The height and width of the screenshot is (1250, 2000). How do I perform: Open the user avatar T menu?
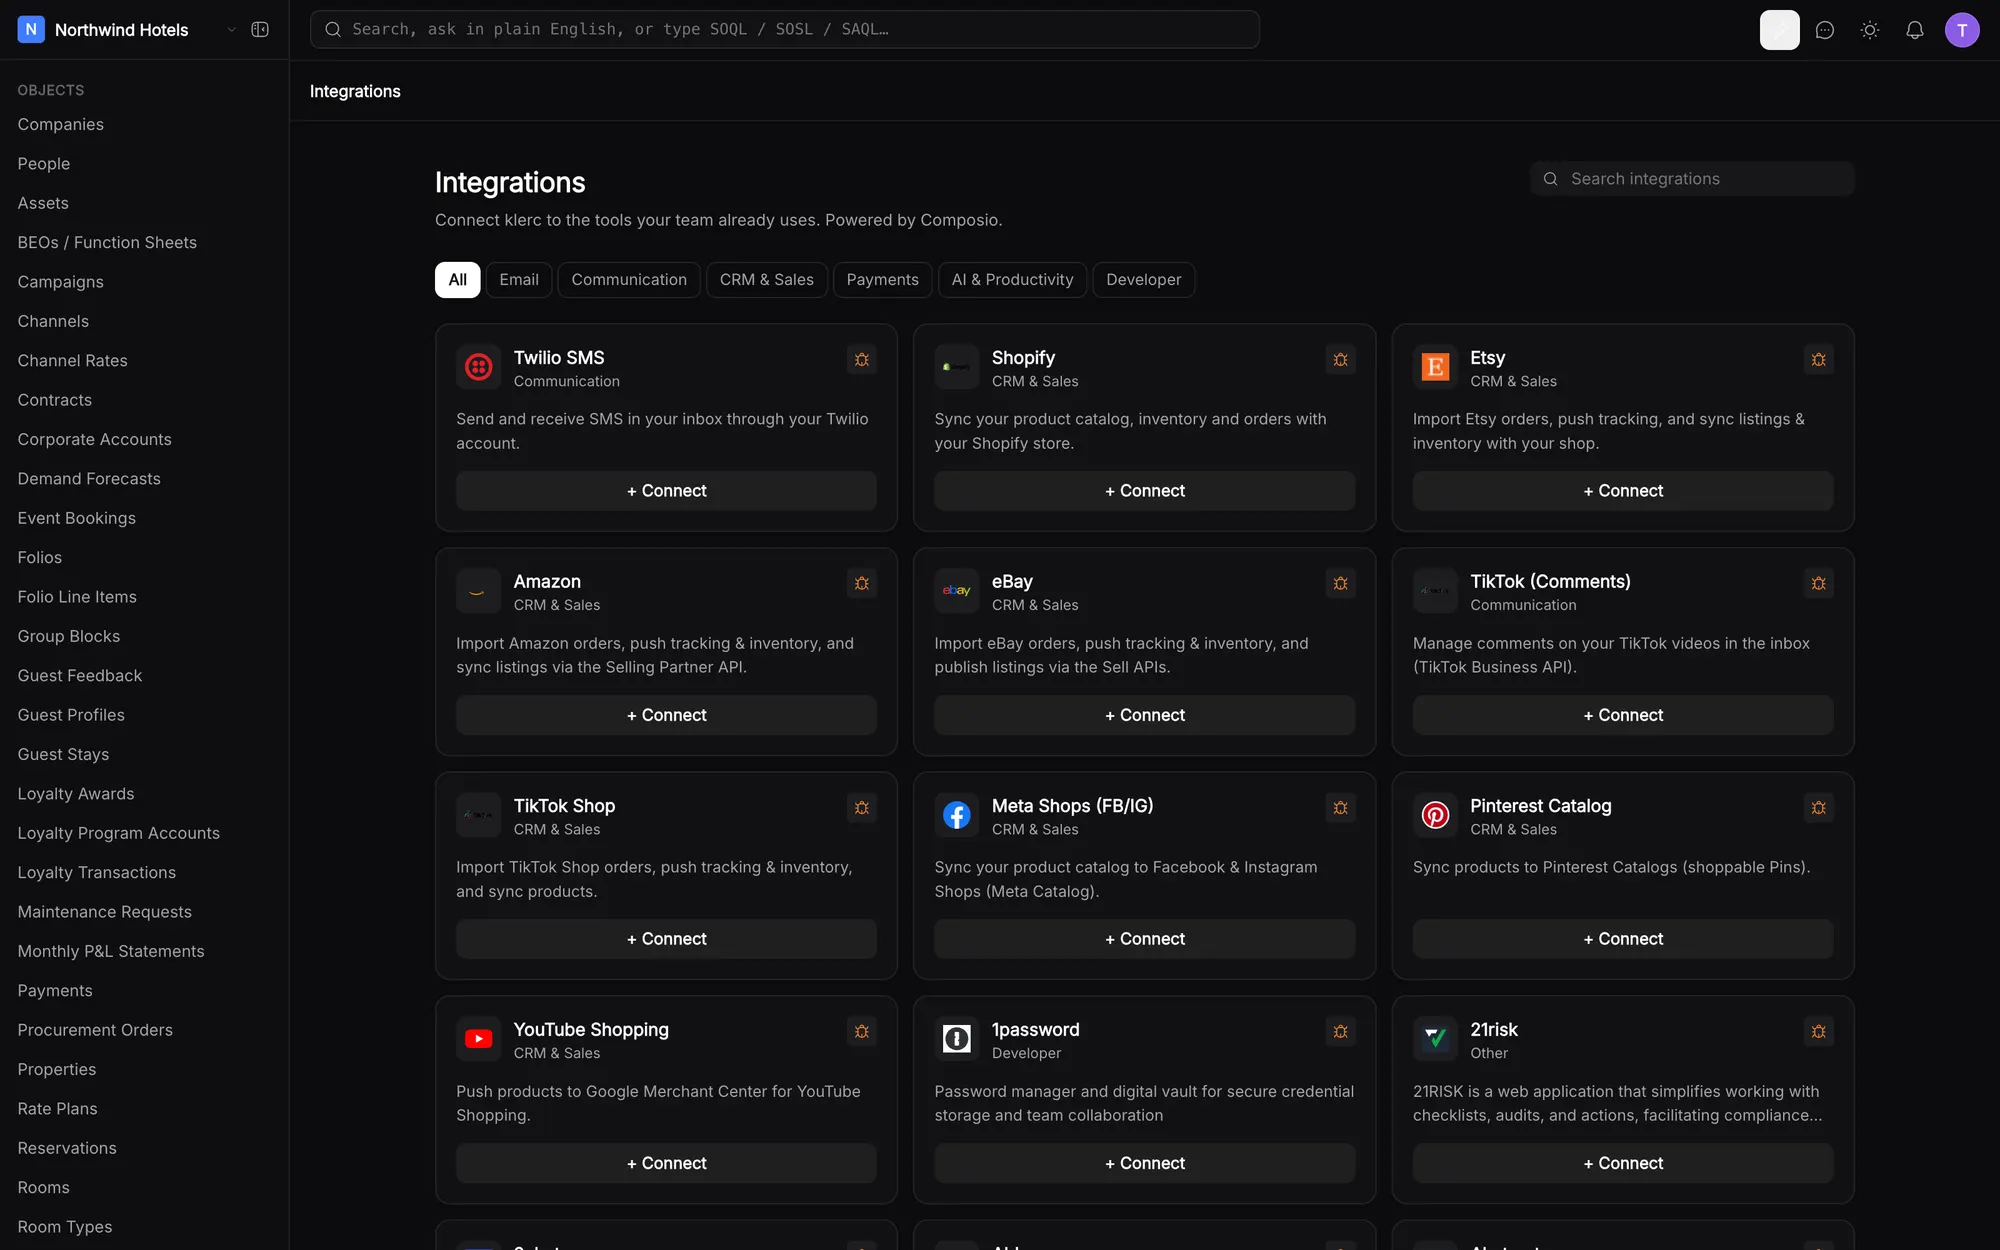(1961, 30)
